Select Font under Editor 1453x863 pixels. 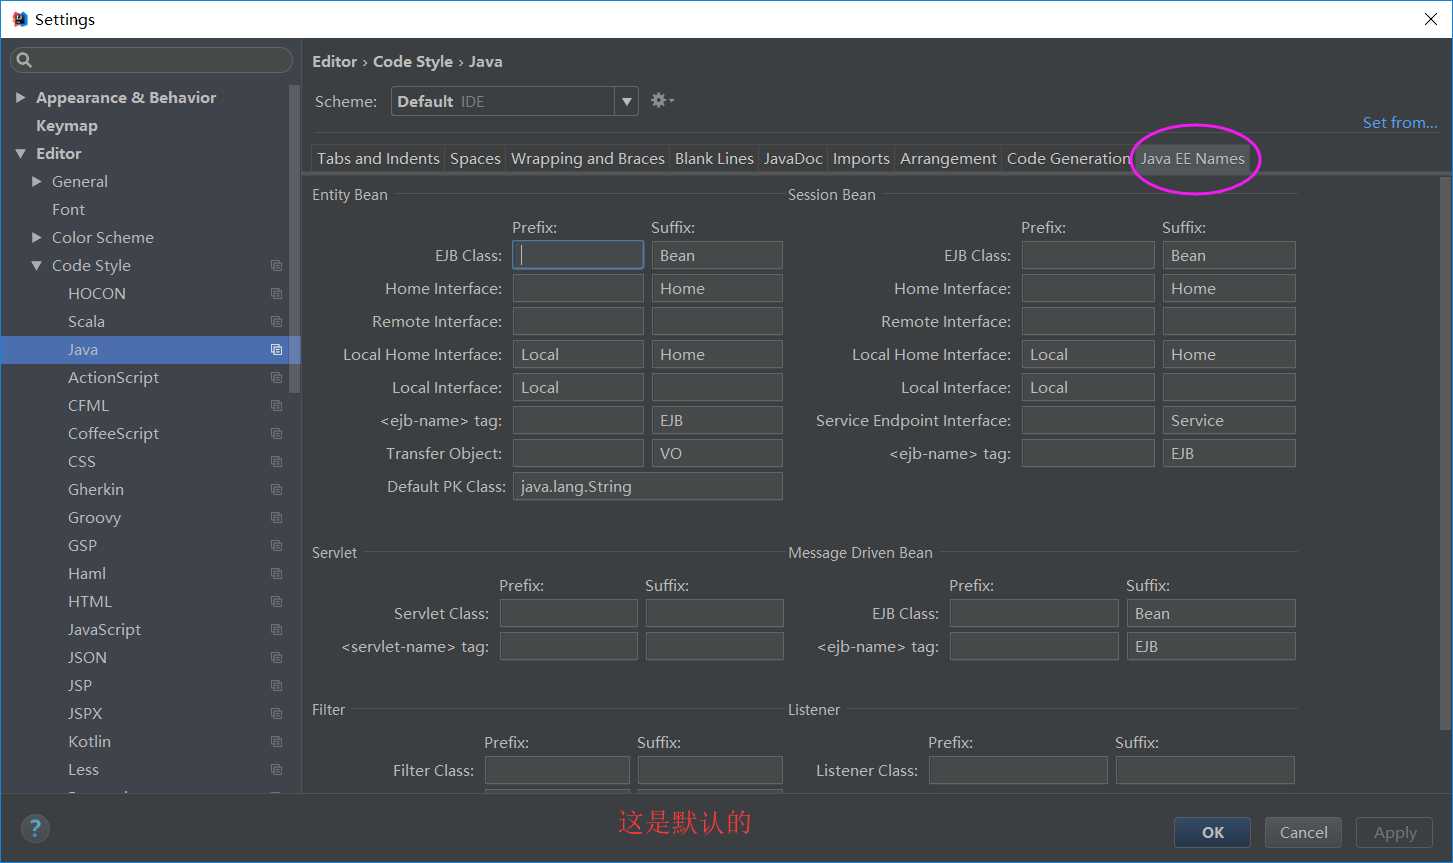(68, 209)
